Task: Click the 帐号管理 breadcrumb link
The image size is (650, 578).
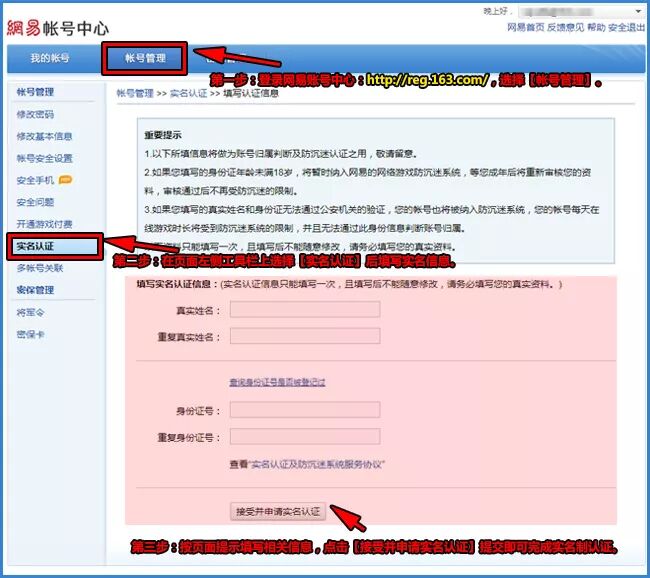Action: click(135, 93)
